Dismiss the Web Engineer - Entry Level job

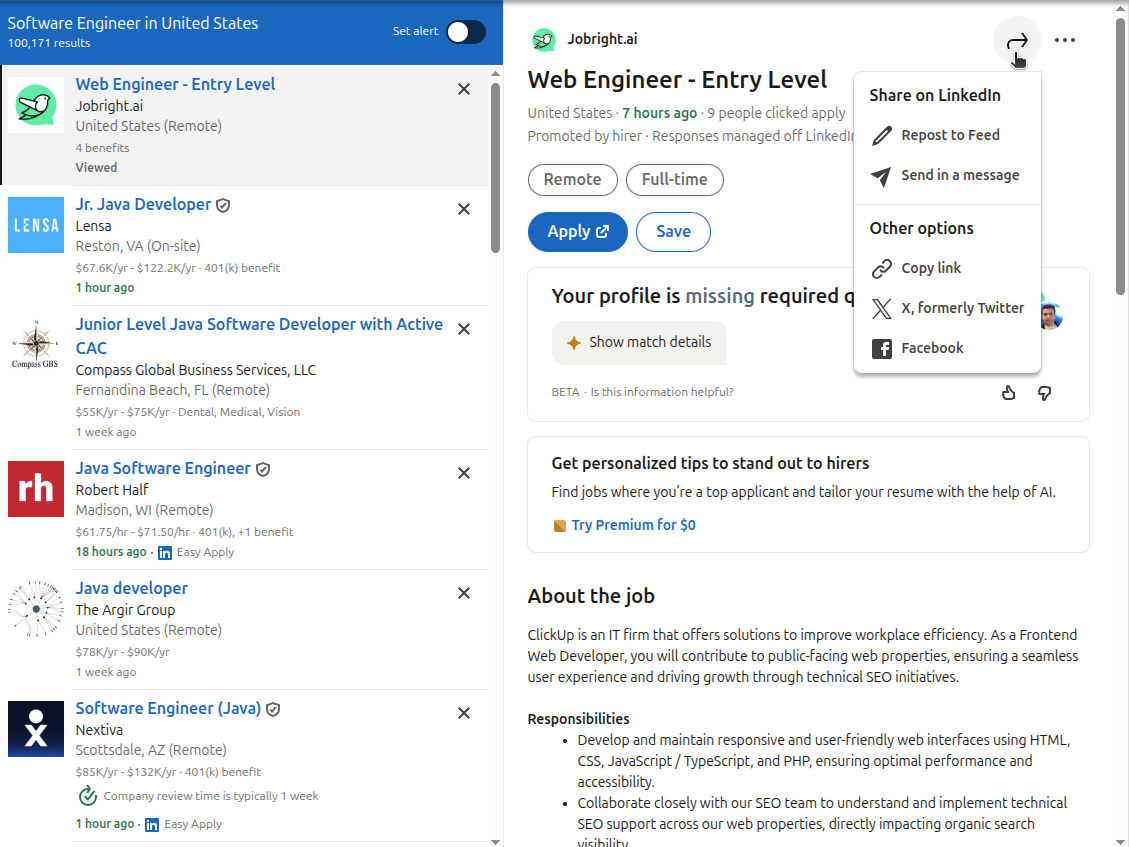(x=464, y=89)
